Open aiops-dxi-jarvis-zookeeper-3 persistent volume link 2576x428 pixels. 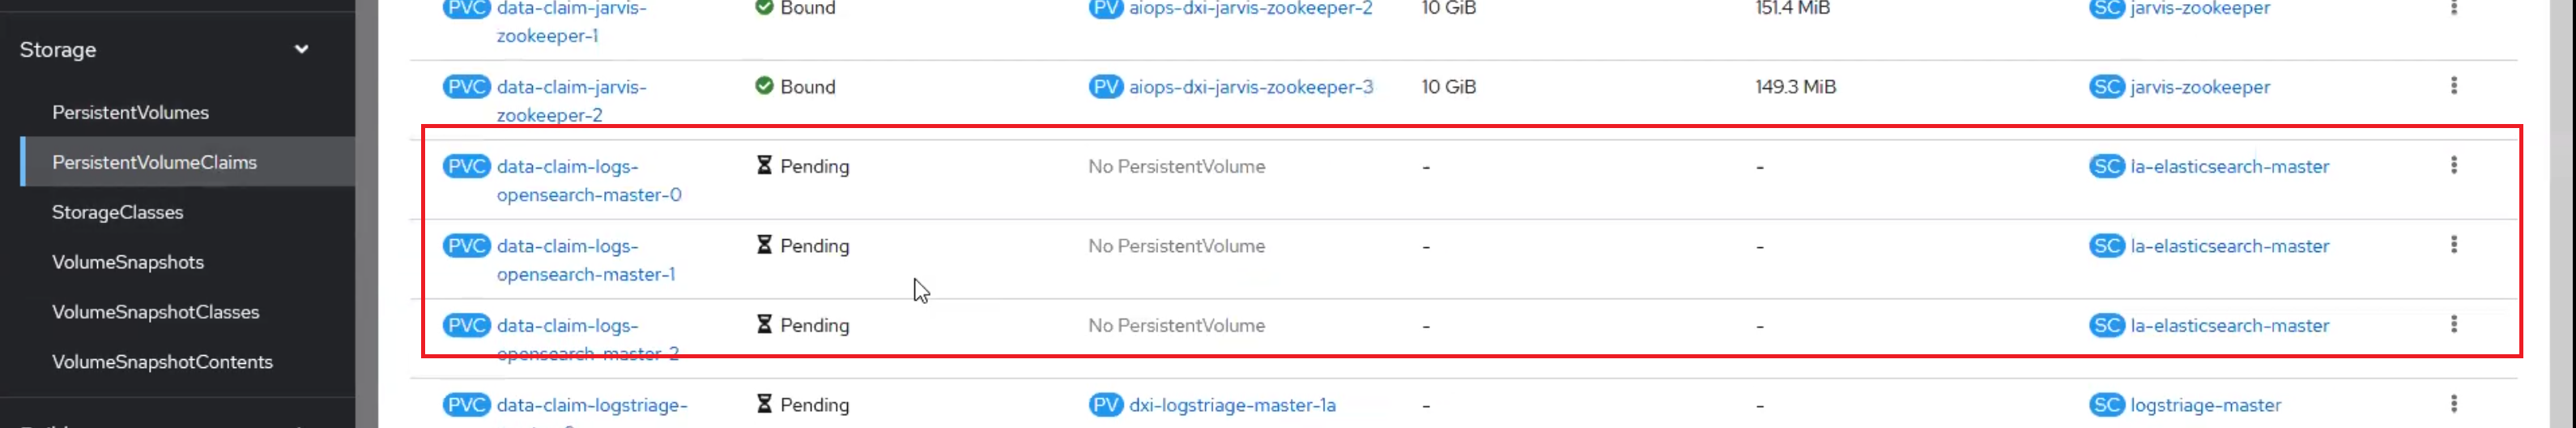(1250, 87)
